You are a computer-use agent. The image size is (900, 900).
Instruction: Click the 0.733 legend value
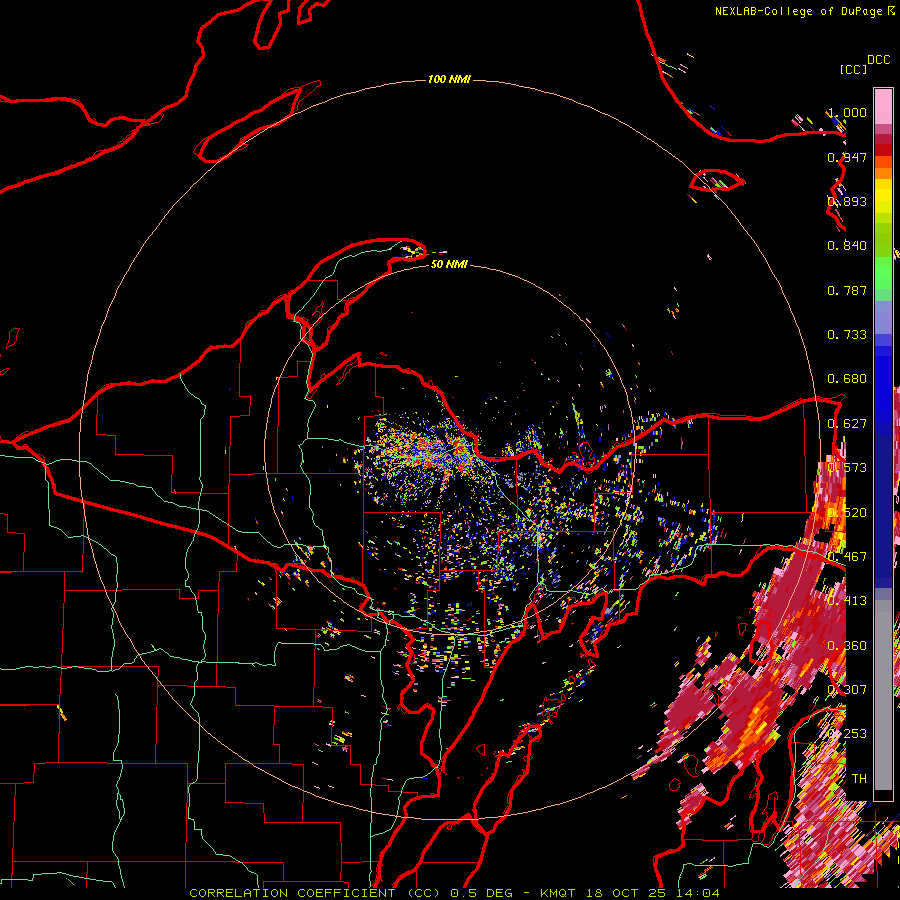tap(847, 335)
